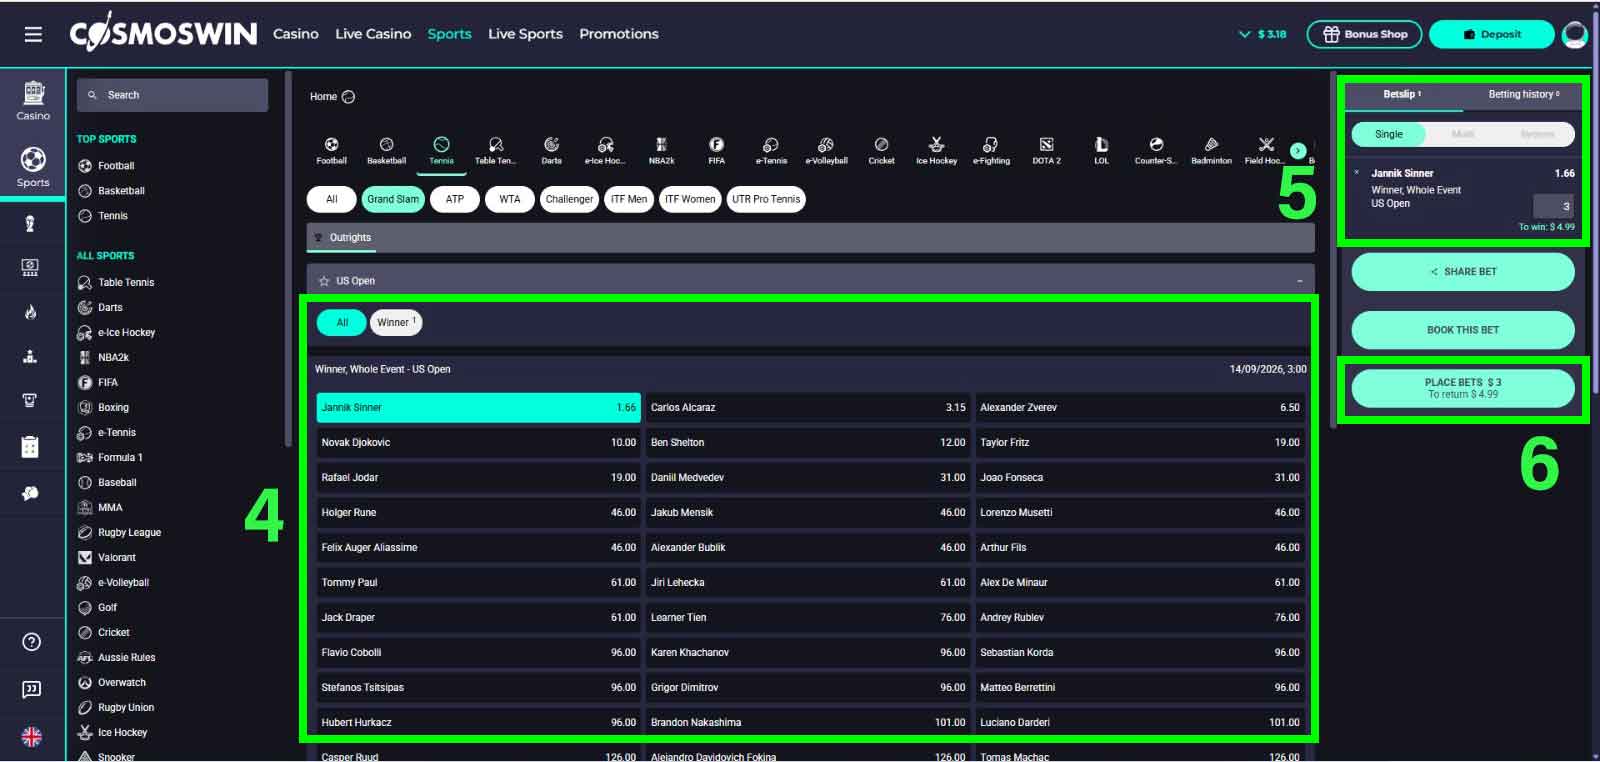Click the flame hot games rail icon
Viewport: 1600px width, 762px height.
tap(30, 312)
